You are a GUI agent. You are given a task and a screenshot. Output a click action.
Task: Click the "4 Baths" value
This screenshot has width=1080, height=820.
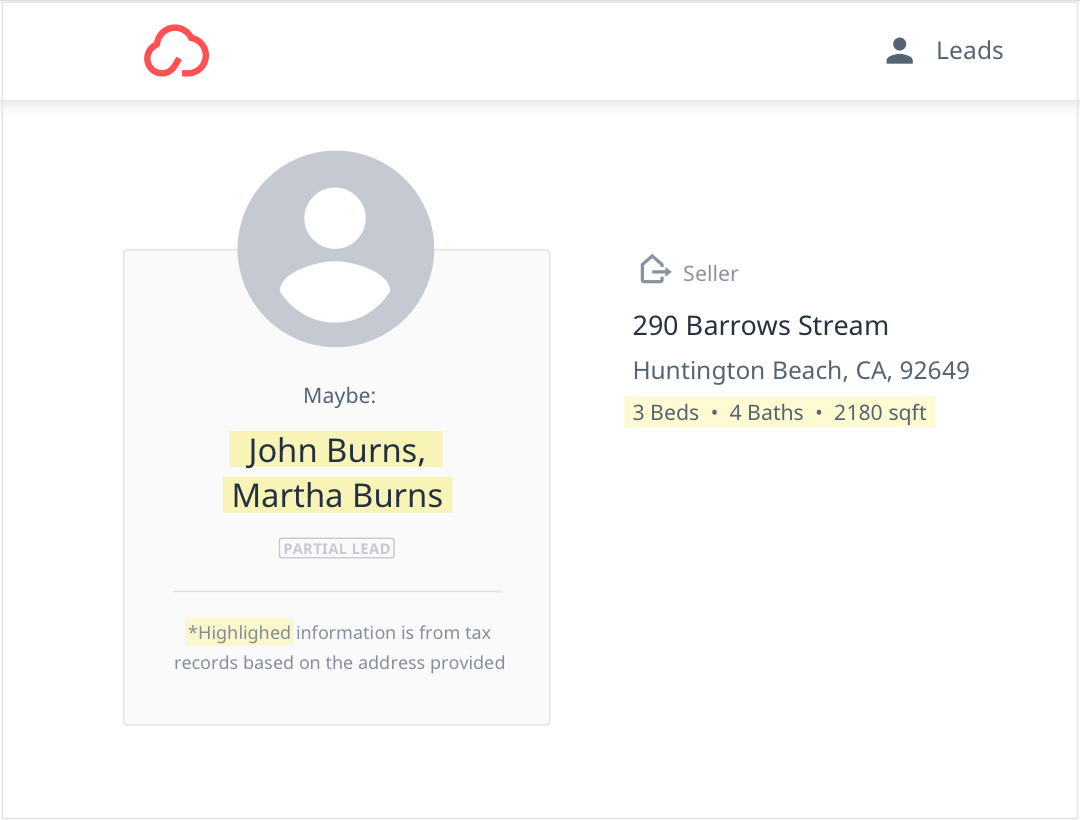coord(766,412)
